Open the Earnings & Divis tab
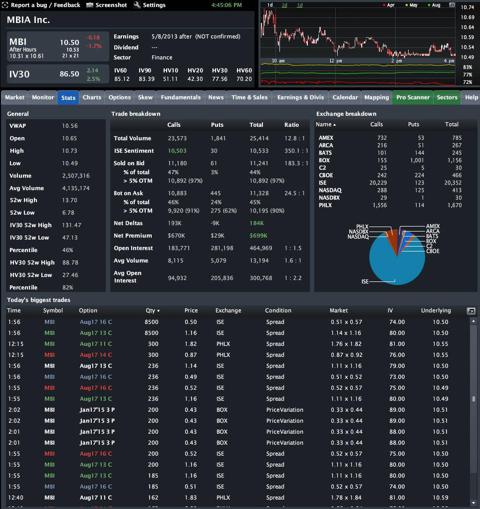Viewport: 480px width, 509px height. pos(300,97)
